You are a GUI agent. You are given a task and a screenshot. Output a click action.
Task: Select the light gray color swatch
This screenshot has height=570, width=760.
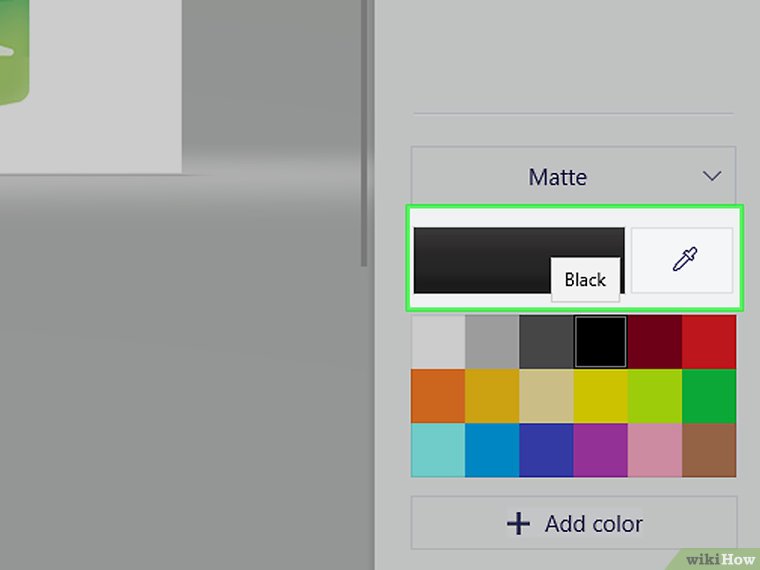pyautogui.click(x=492, y=342)
